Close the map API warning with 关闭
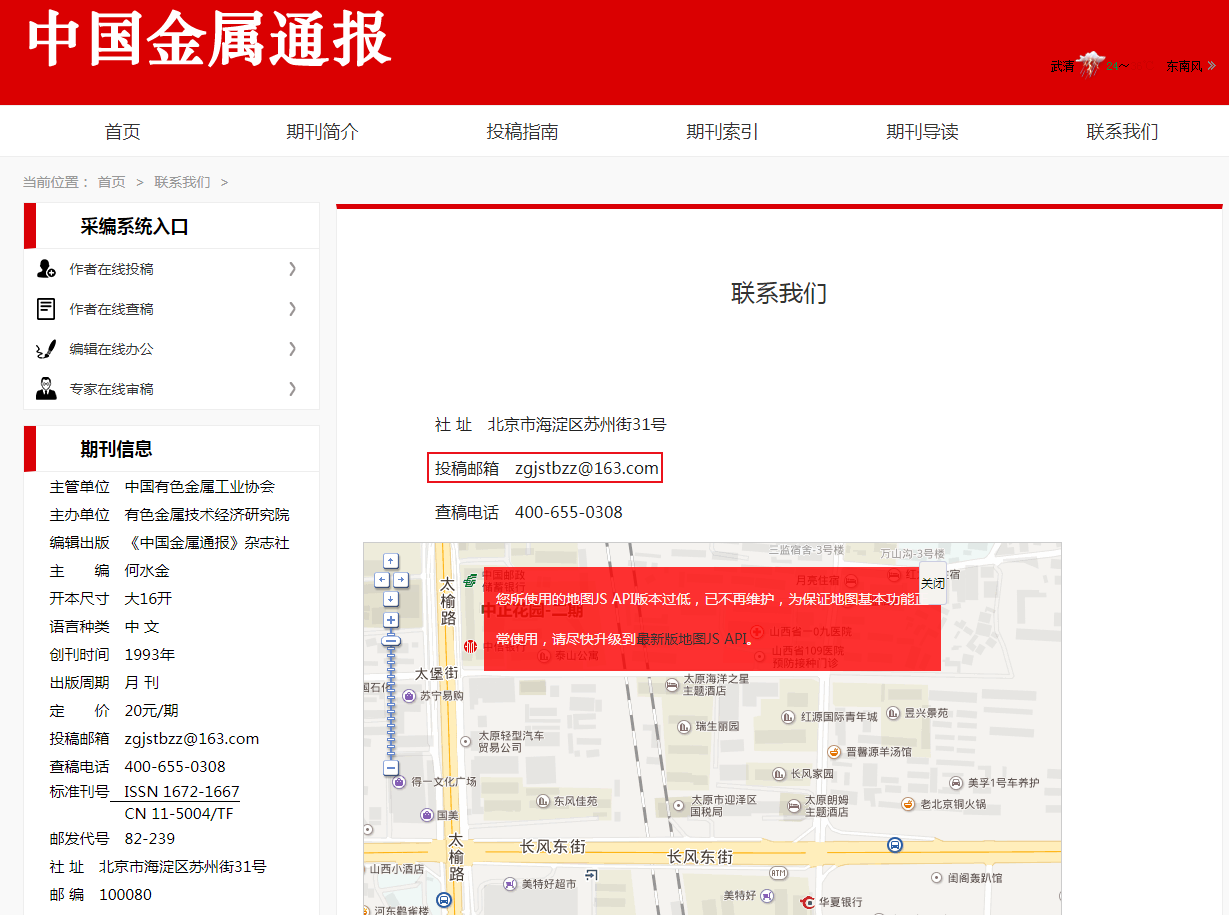The width and height of the screenshot is (1229, 915). 932,583
